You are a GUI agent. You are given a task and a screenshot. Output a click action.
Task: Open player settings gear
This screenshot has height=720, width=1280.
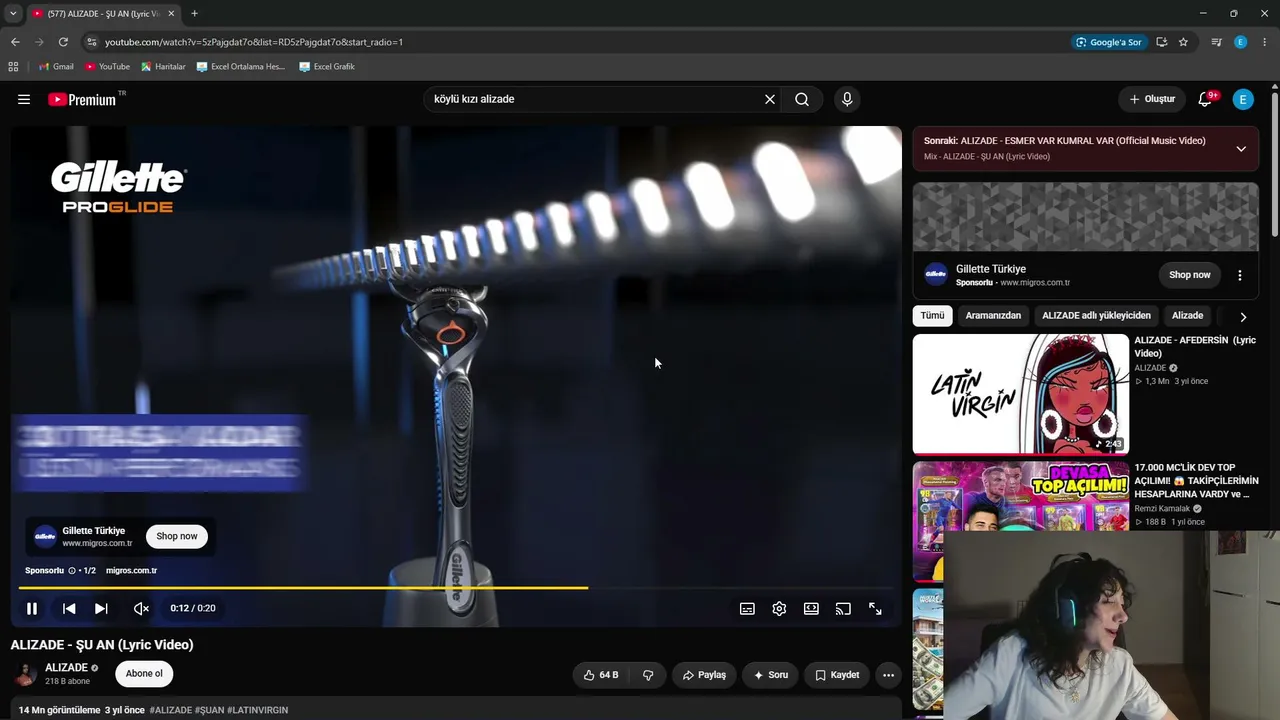779,608
